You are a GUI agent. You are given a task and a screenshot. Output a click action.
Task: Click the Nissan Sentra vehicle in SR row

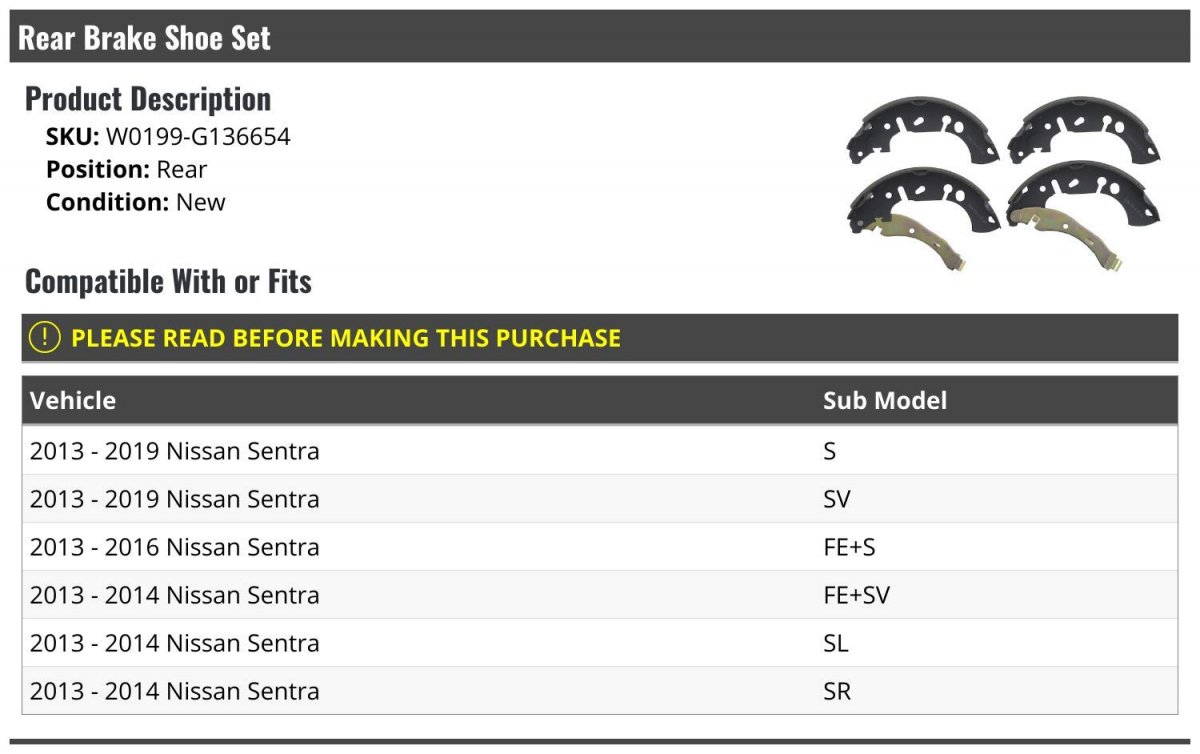243,691
